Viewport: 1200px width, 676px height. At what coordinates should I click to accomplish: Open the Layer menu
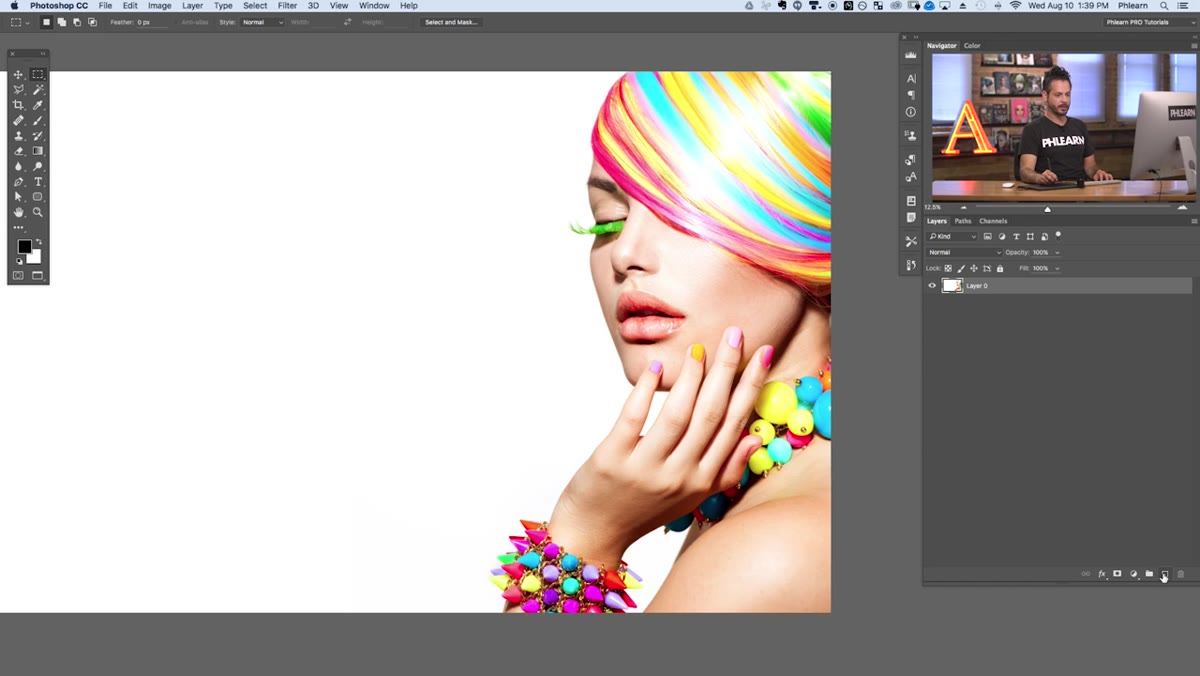(192, 6)
